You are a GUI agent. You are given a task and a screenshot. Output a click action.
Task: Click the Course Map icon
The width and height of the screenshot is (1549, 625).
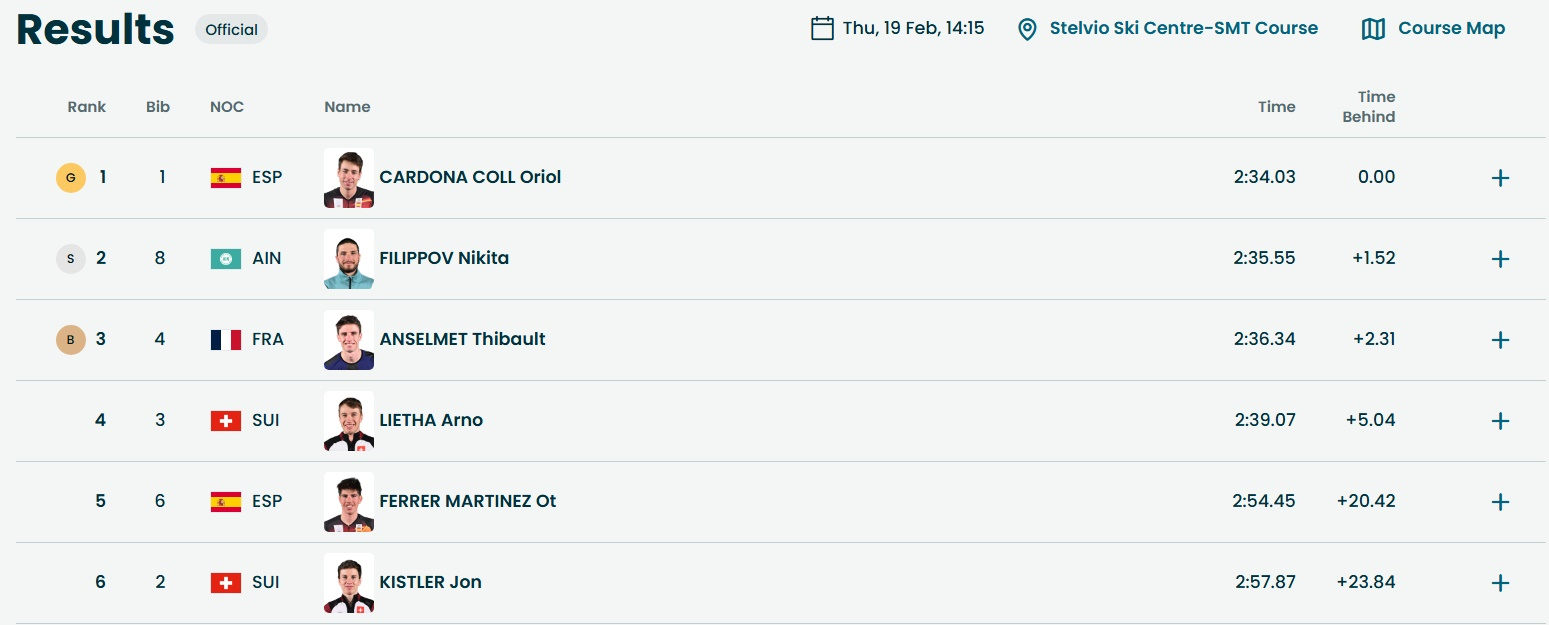coord(1373,29)
